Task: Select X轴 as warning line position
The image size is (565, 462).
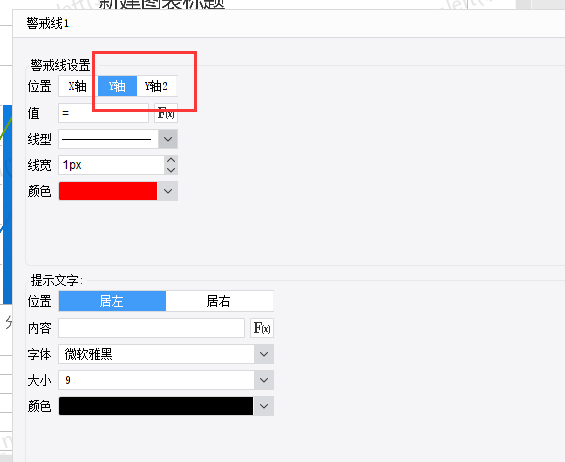Action: pos(77,86)
